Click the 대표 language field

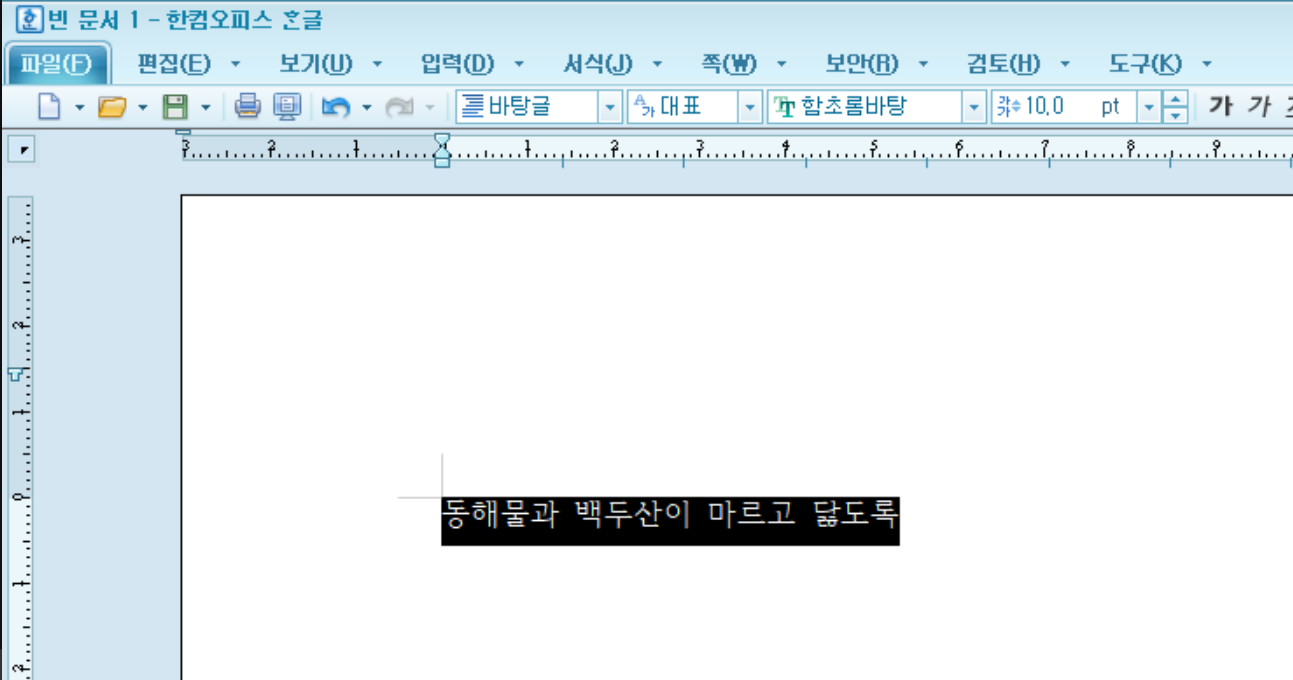click(683, 107)
